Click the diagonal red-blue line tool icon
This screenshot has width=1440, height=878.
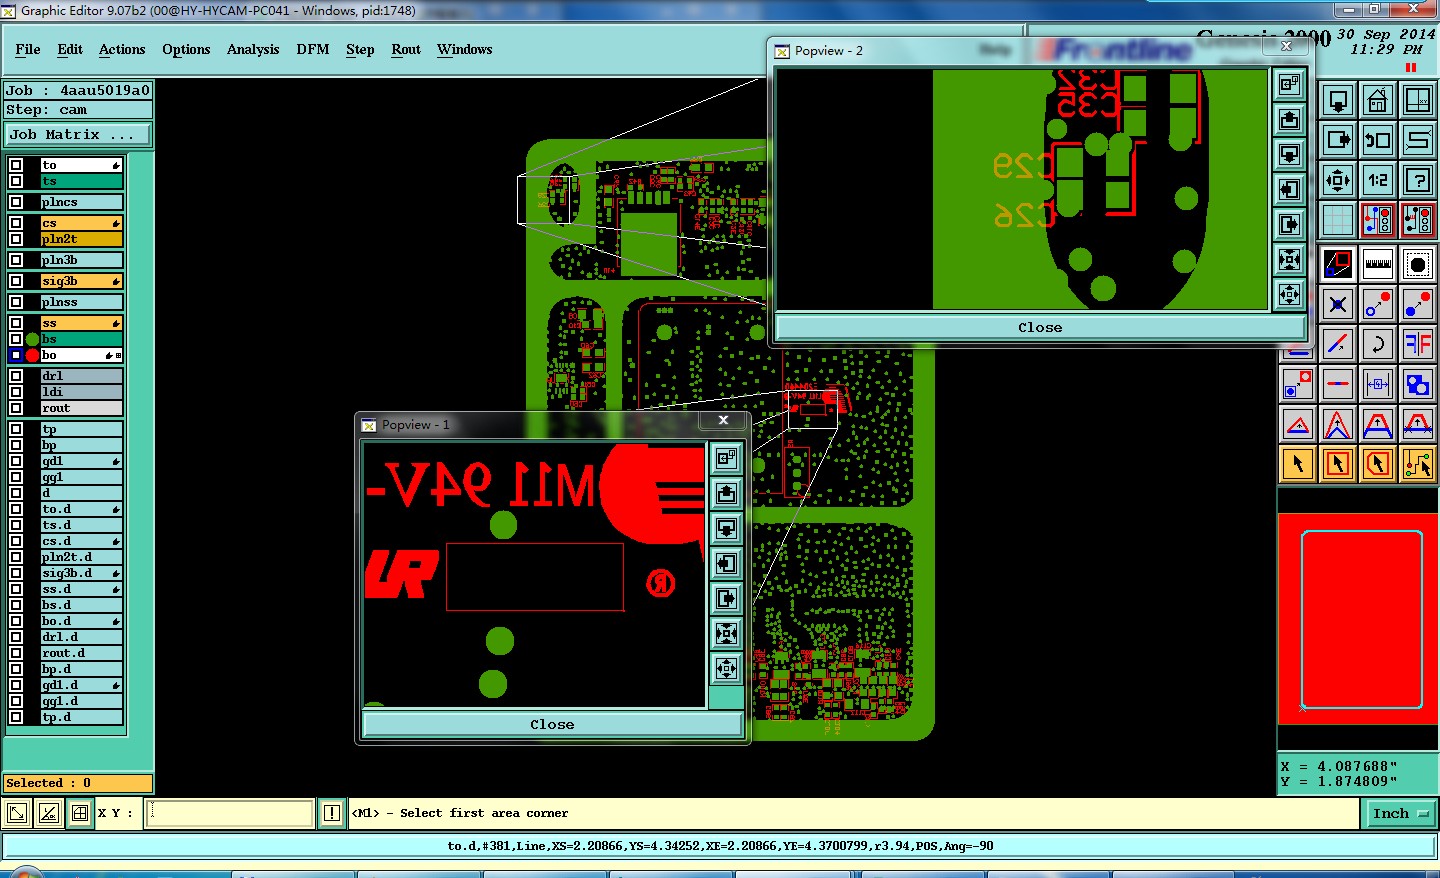[x=1338, y=344]
